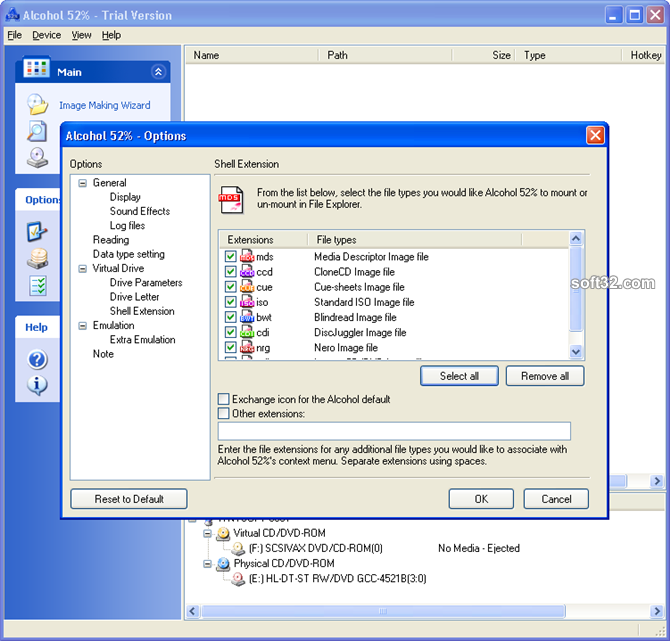Select Log files in options tree
670x641 pixels.
(x=127, y=225)
